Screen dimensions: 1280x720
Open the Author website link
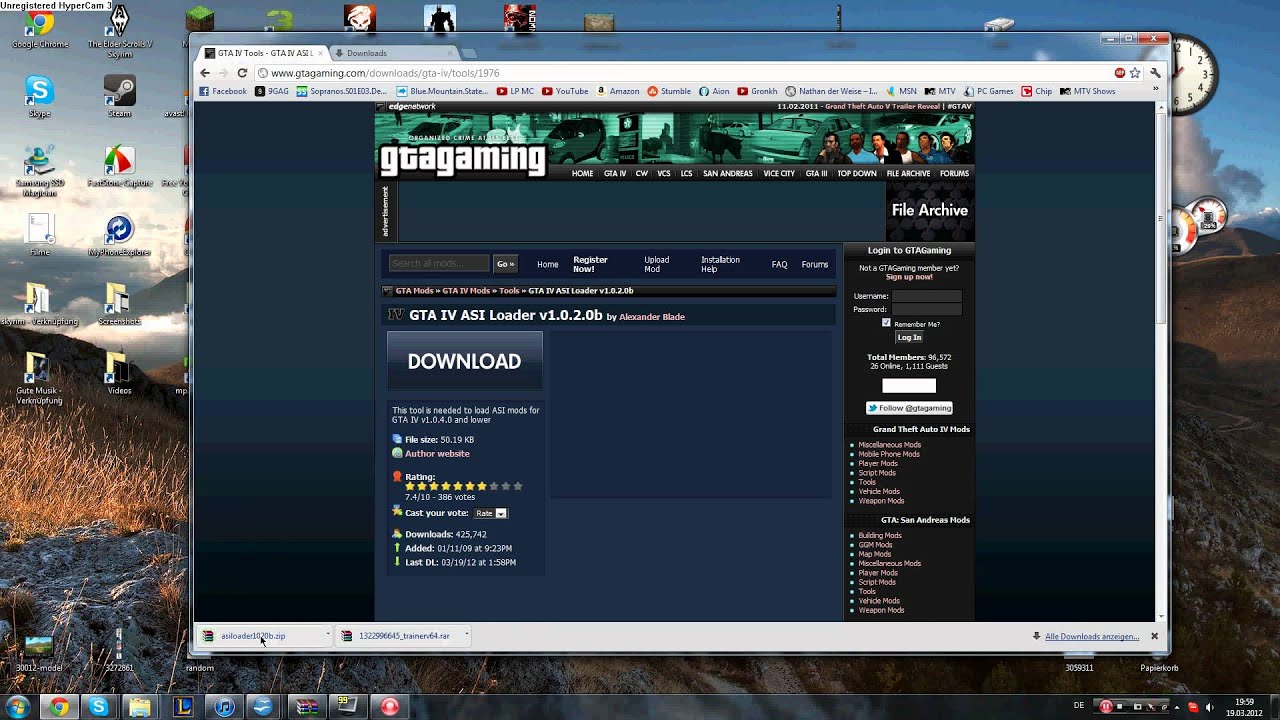tap(437, 454)
